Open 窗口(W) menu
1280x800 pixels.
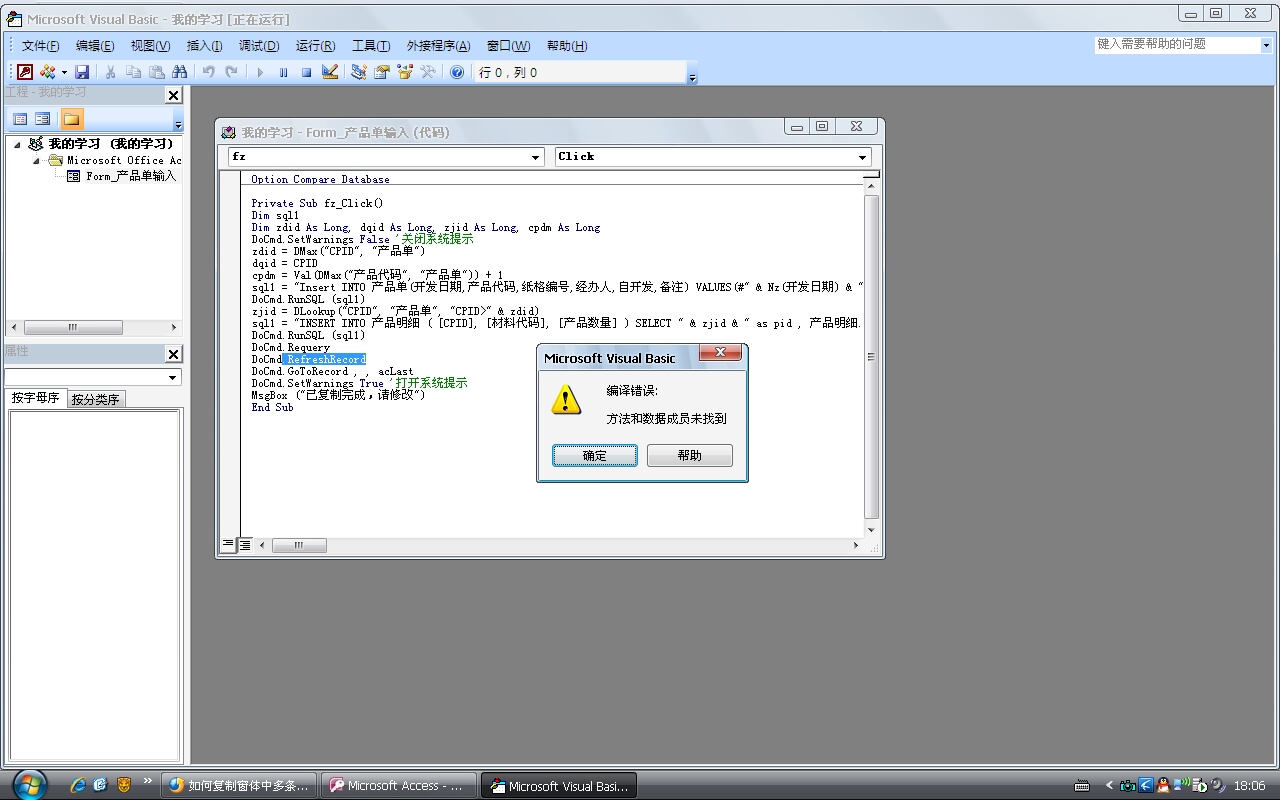tap(508, 46)
